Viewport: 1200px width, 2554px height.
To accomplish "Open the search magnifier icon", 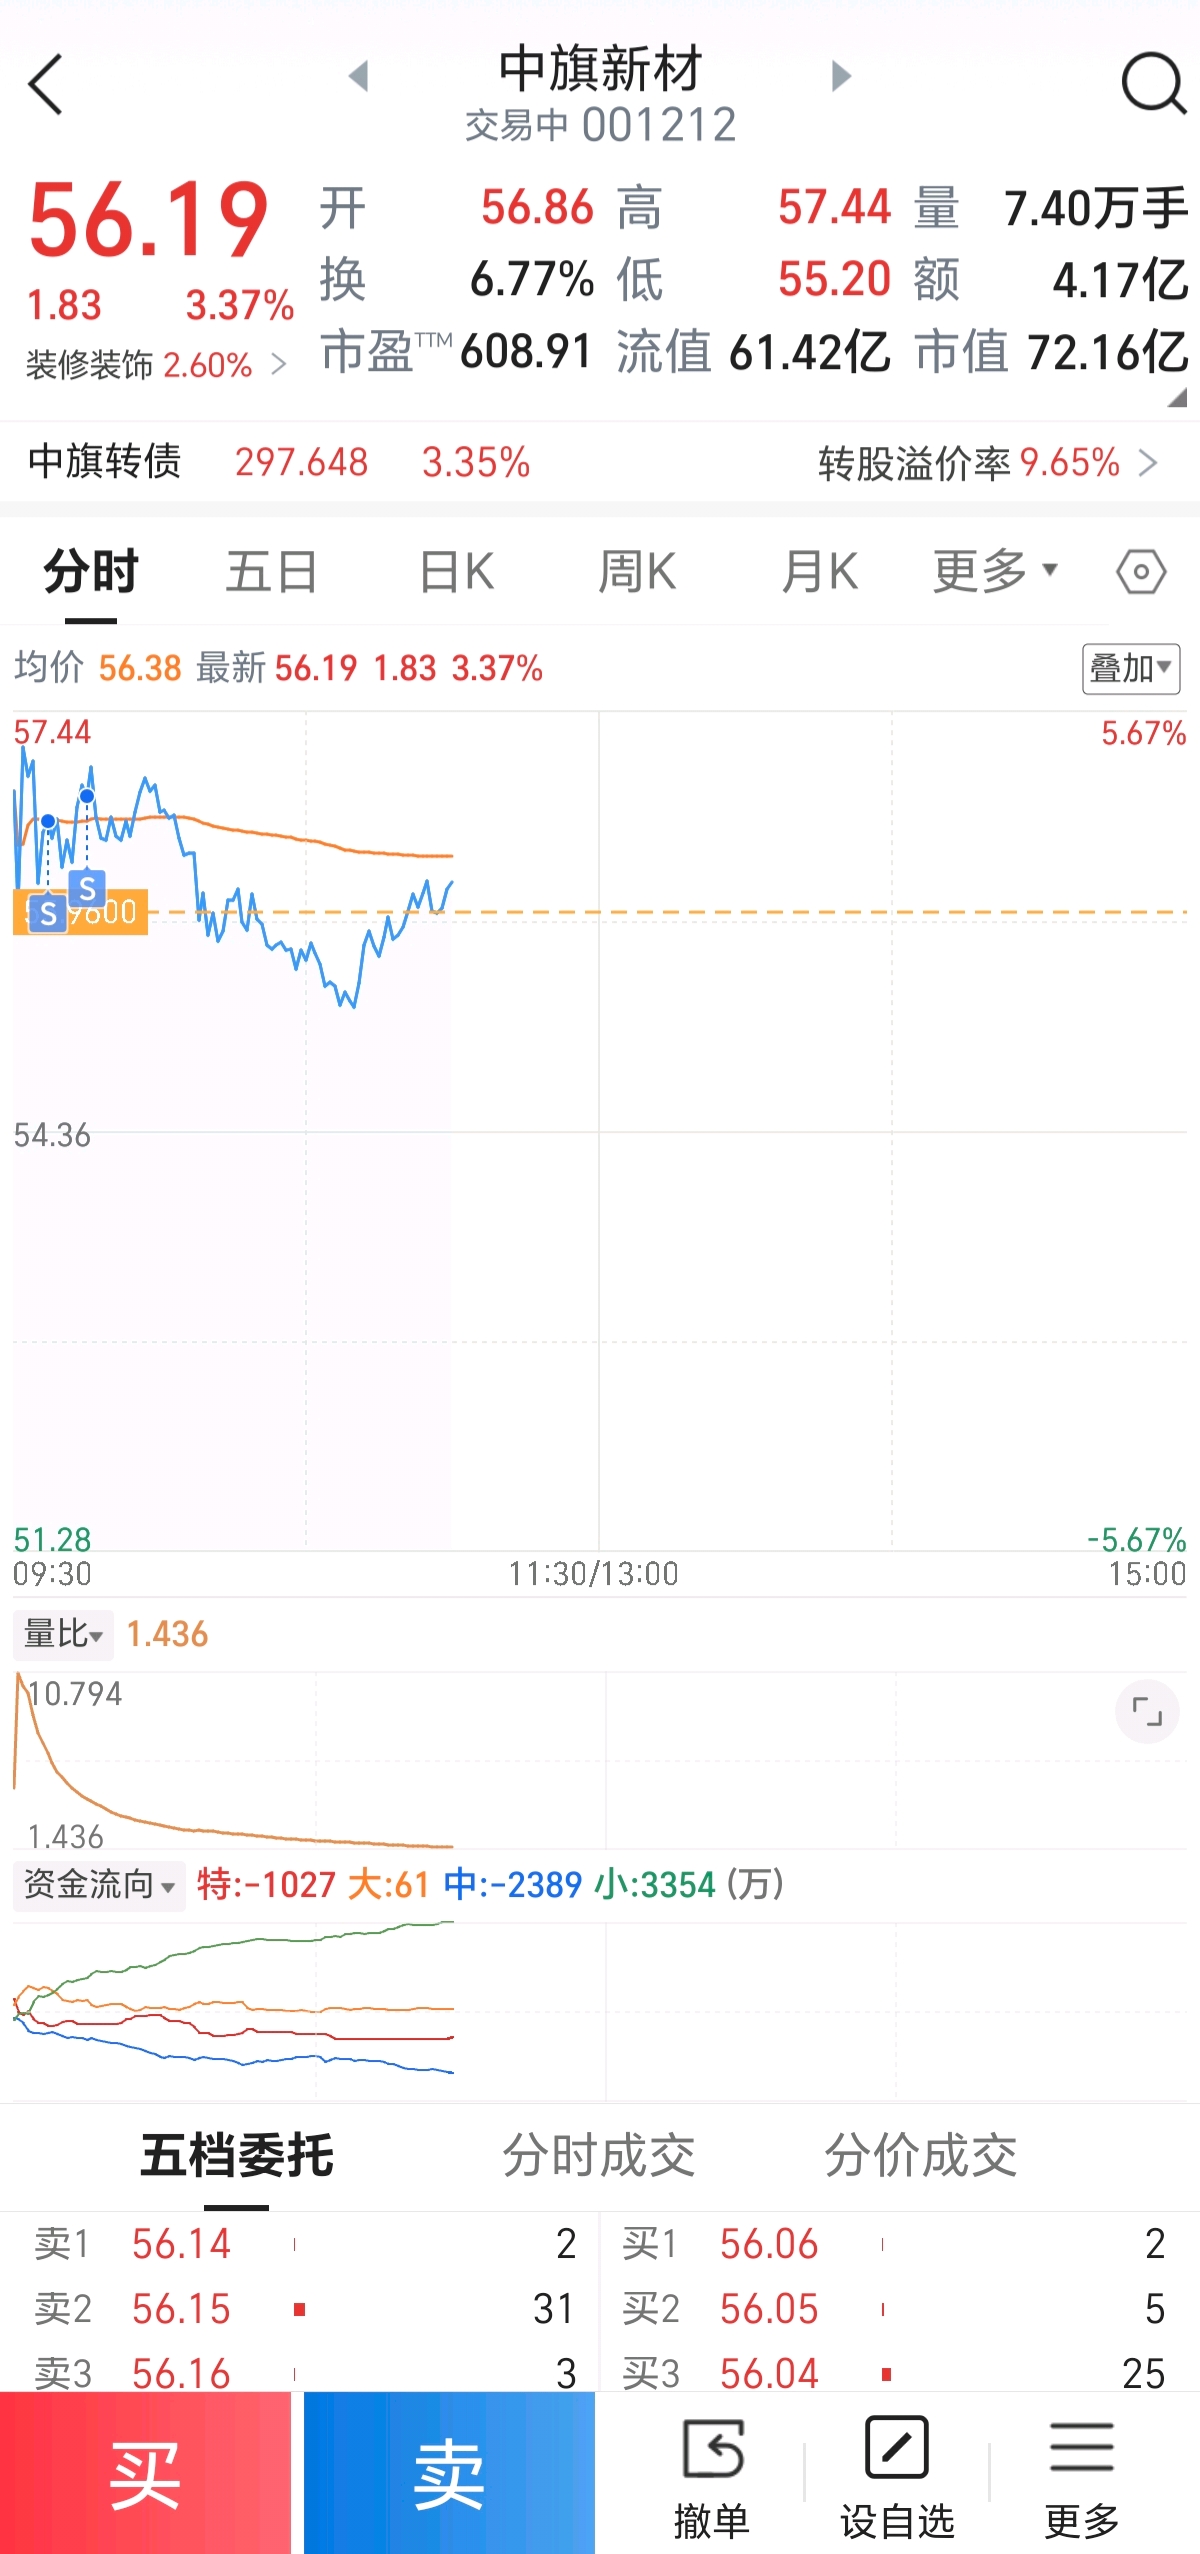I will click(x=1153, y=84).
